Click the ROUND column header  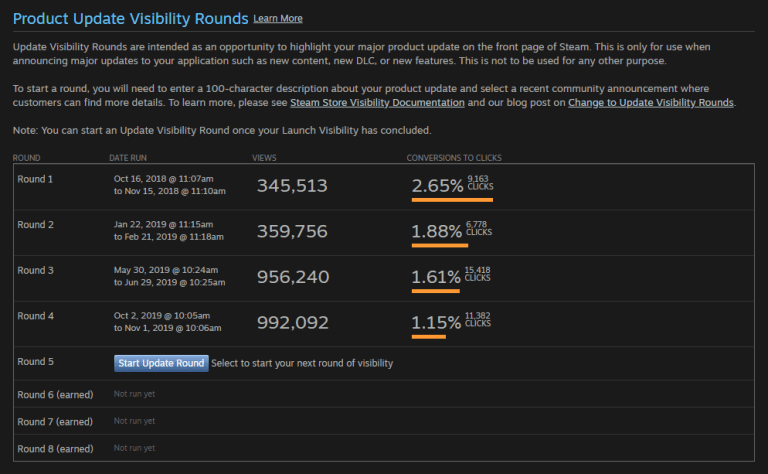27,158
